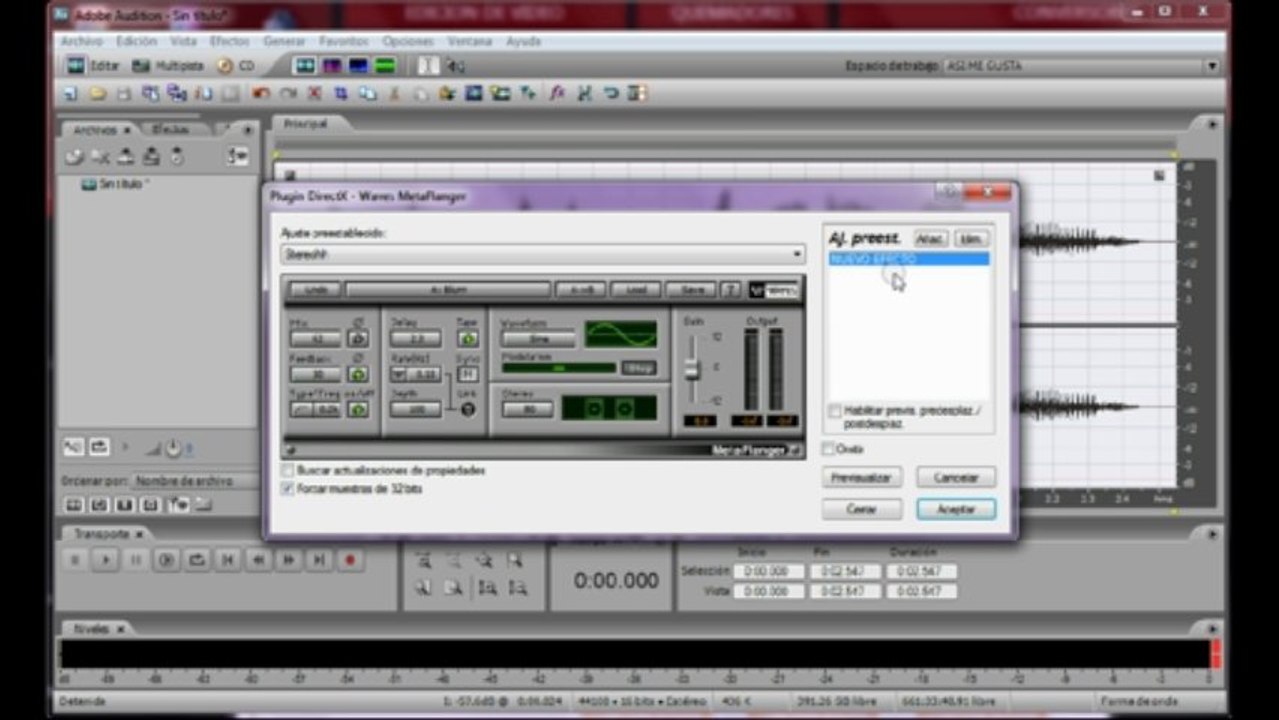Image resolution: width=1279 pixels, height=720 pixels.
Task: Click the play button in Transporte panel
Action: [105, 560]
